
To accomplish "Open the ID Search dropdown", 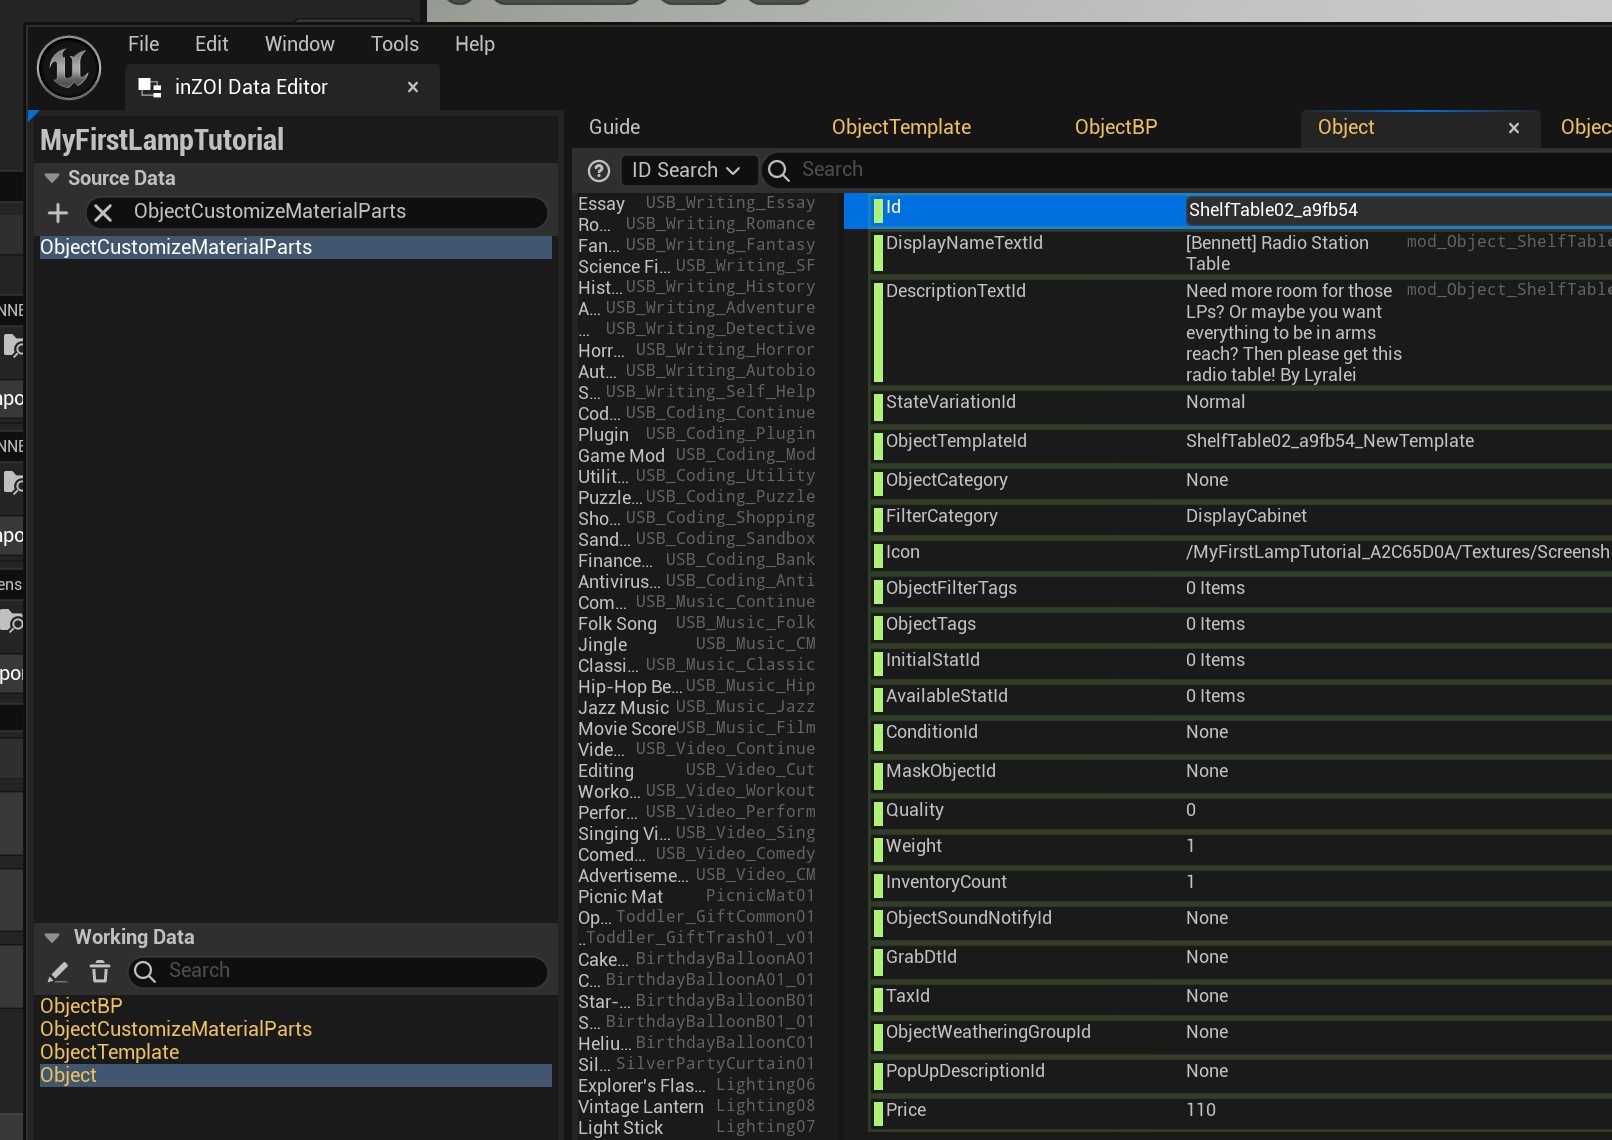I will 688,170.
